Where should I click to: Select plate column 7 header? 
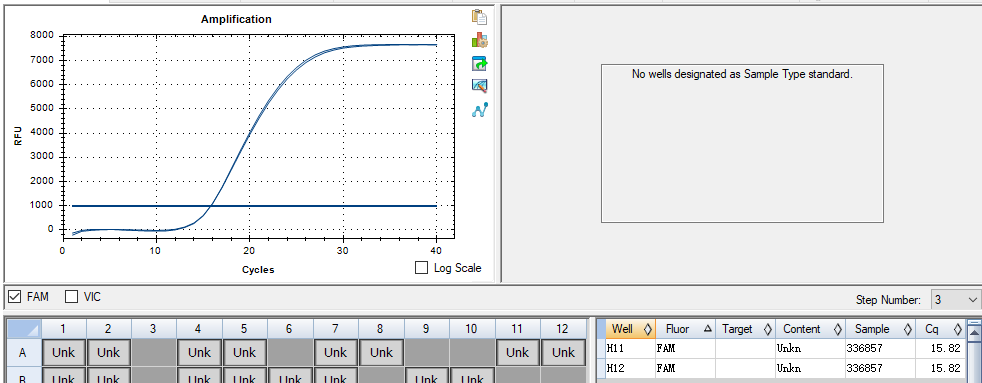coord(336,329)
